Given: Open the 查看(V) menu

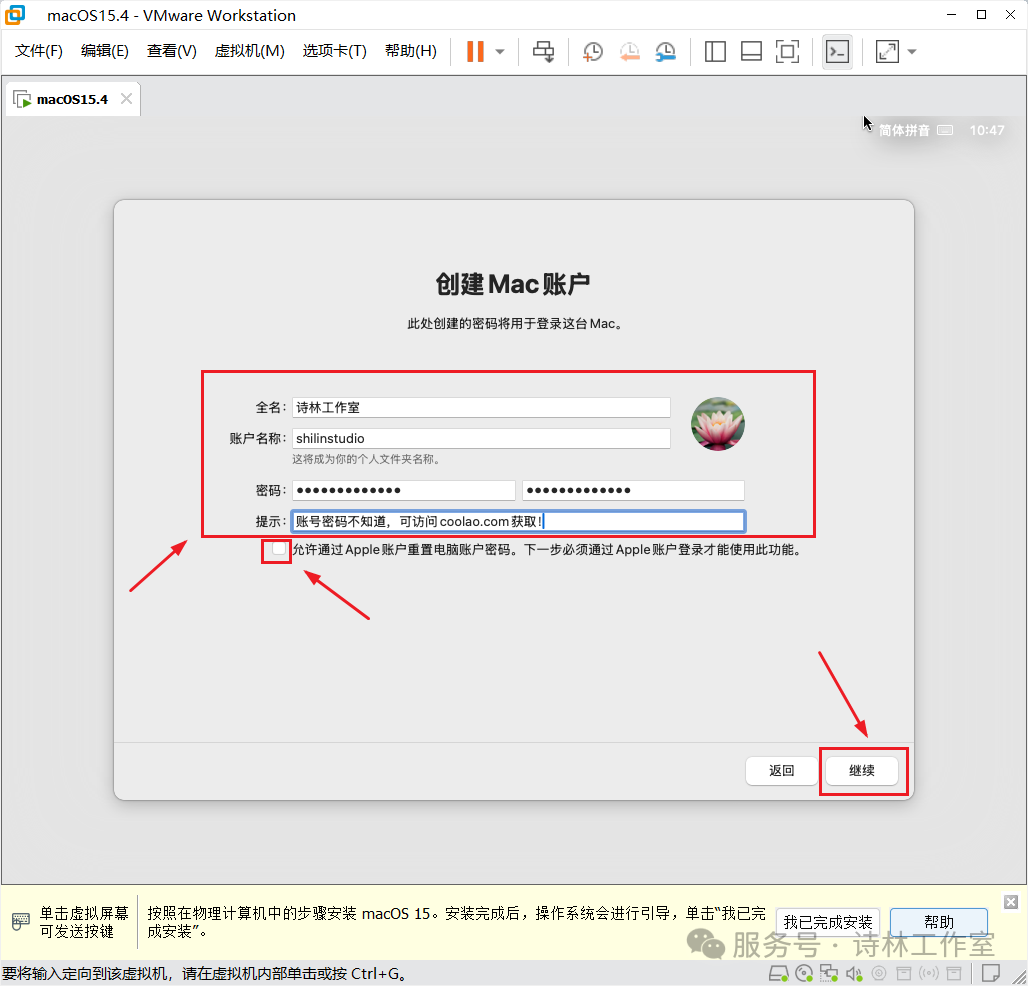Looking at the screenshot, I should coord(171,50).
